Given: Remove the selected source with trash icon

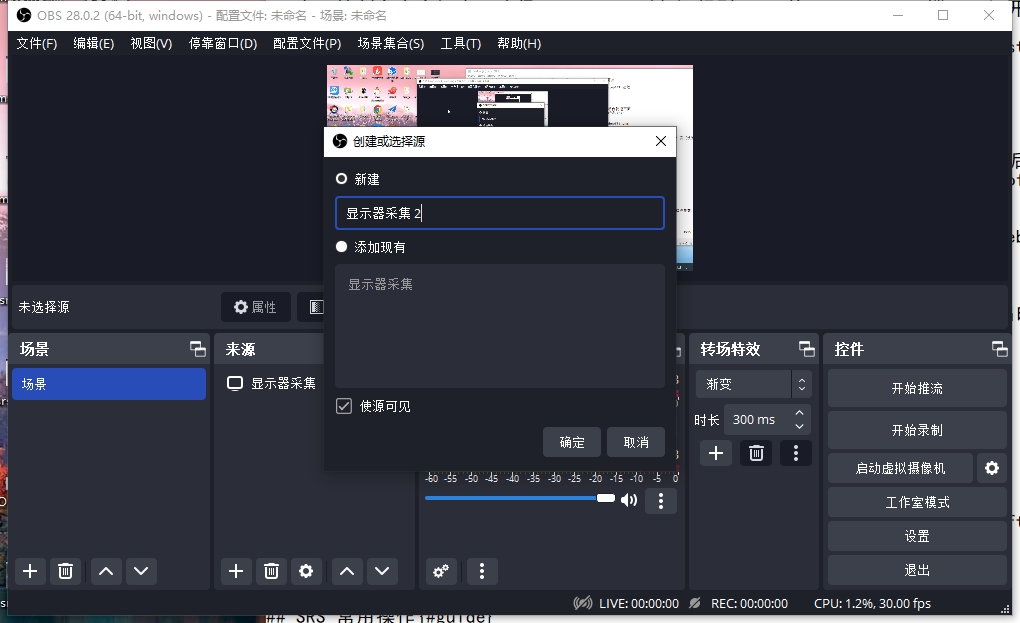Looking at the screenshot, I should coord(271,571).
